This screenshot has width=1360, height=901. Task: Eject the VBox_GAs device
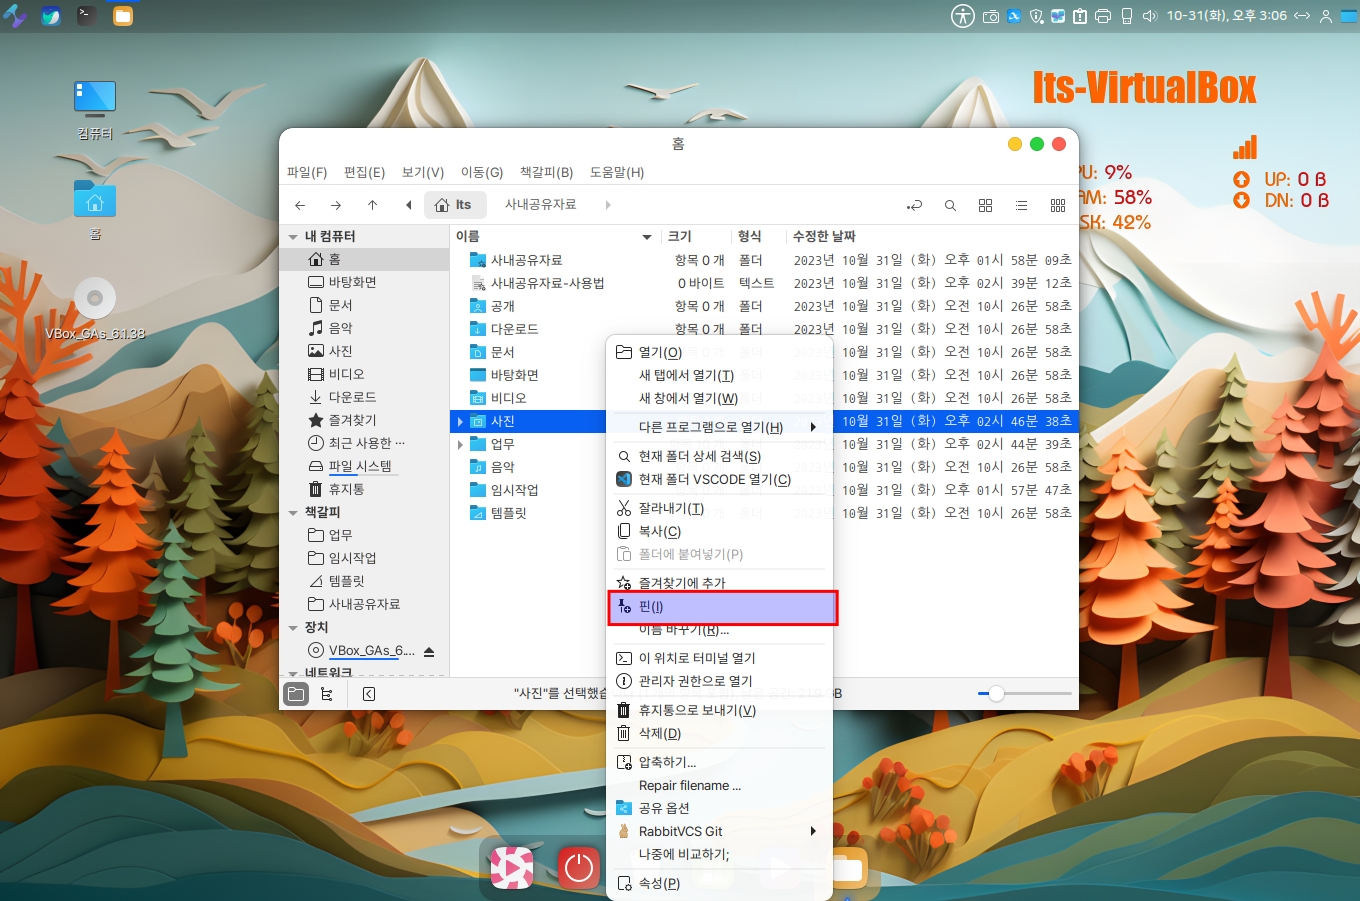tap(429, 652)
